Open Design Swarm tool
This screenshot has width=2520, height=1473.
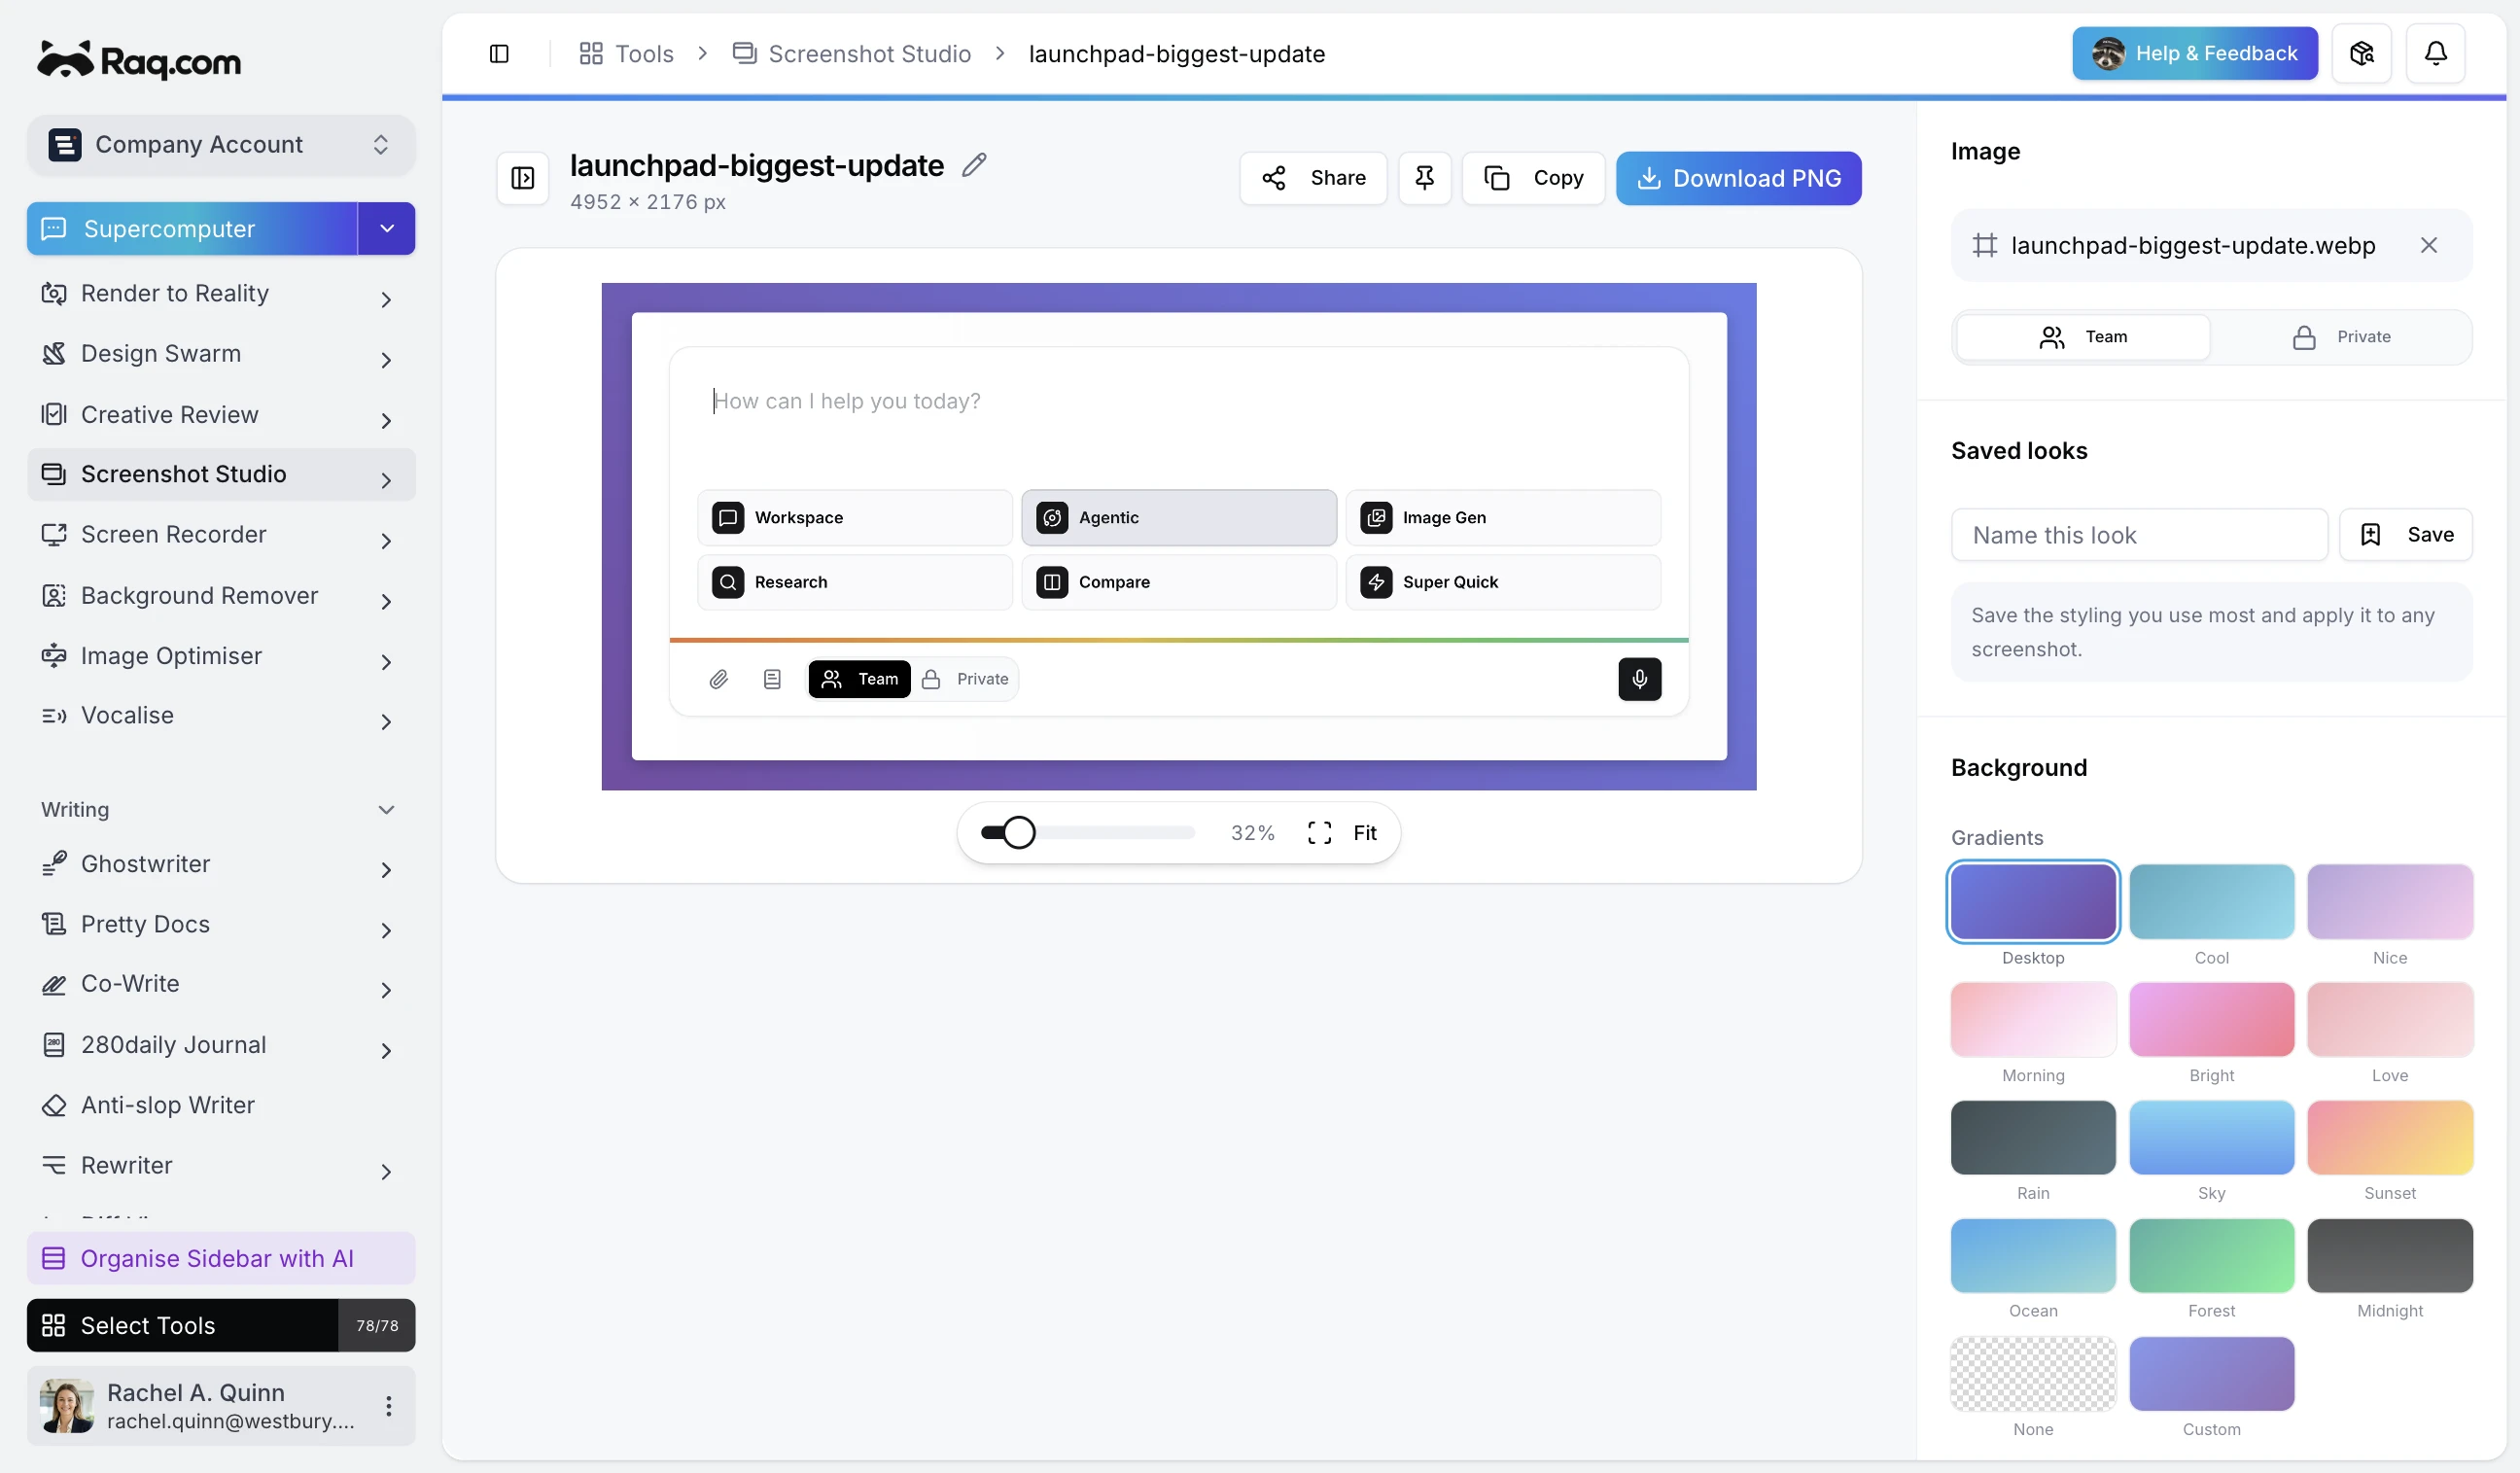220,354
